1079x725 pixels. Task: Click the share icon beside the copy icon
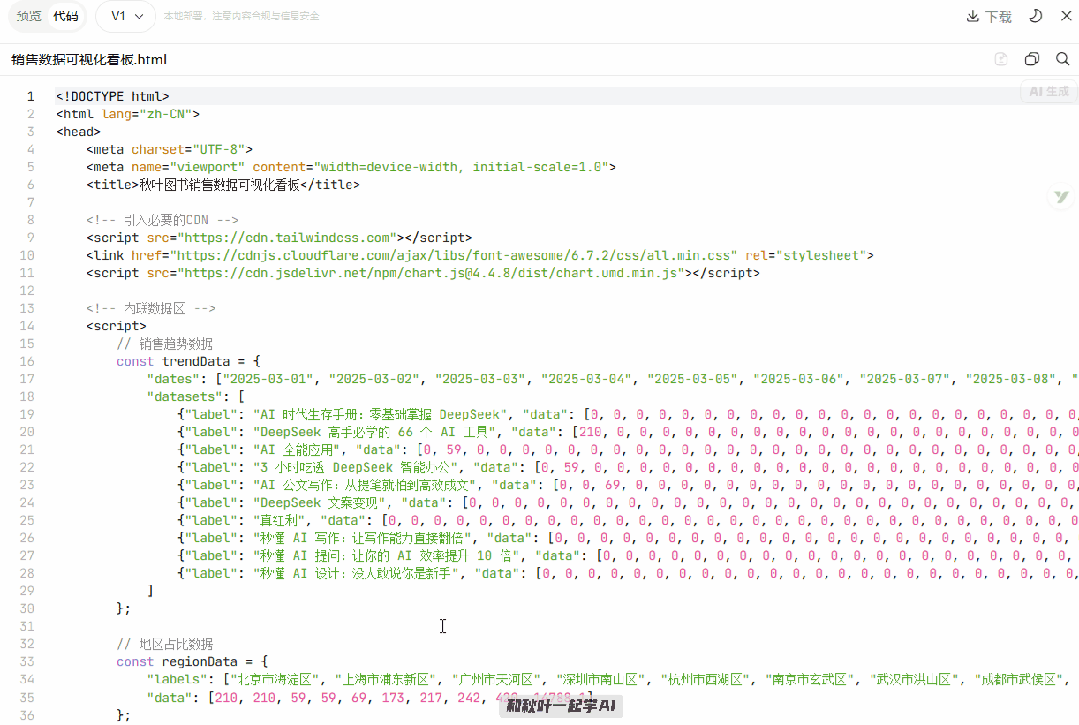pyautogui.click(x=1001, y=59)
